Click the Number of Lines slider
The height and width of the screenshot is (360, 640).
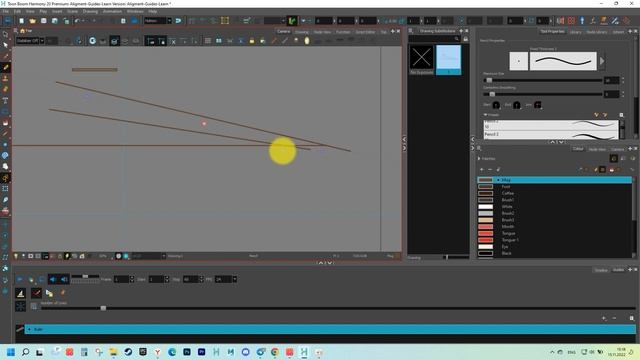(338, 308)
